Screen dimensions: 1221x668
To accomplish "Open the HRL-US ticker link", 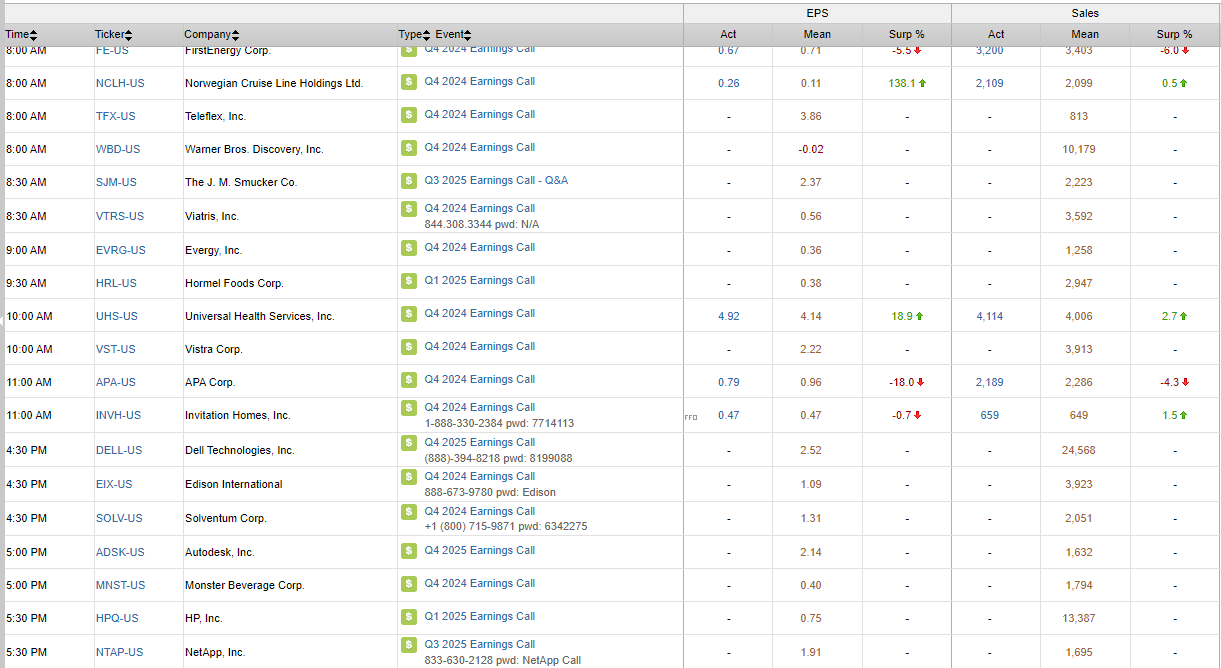I will point(116,283).
